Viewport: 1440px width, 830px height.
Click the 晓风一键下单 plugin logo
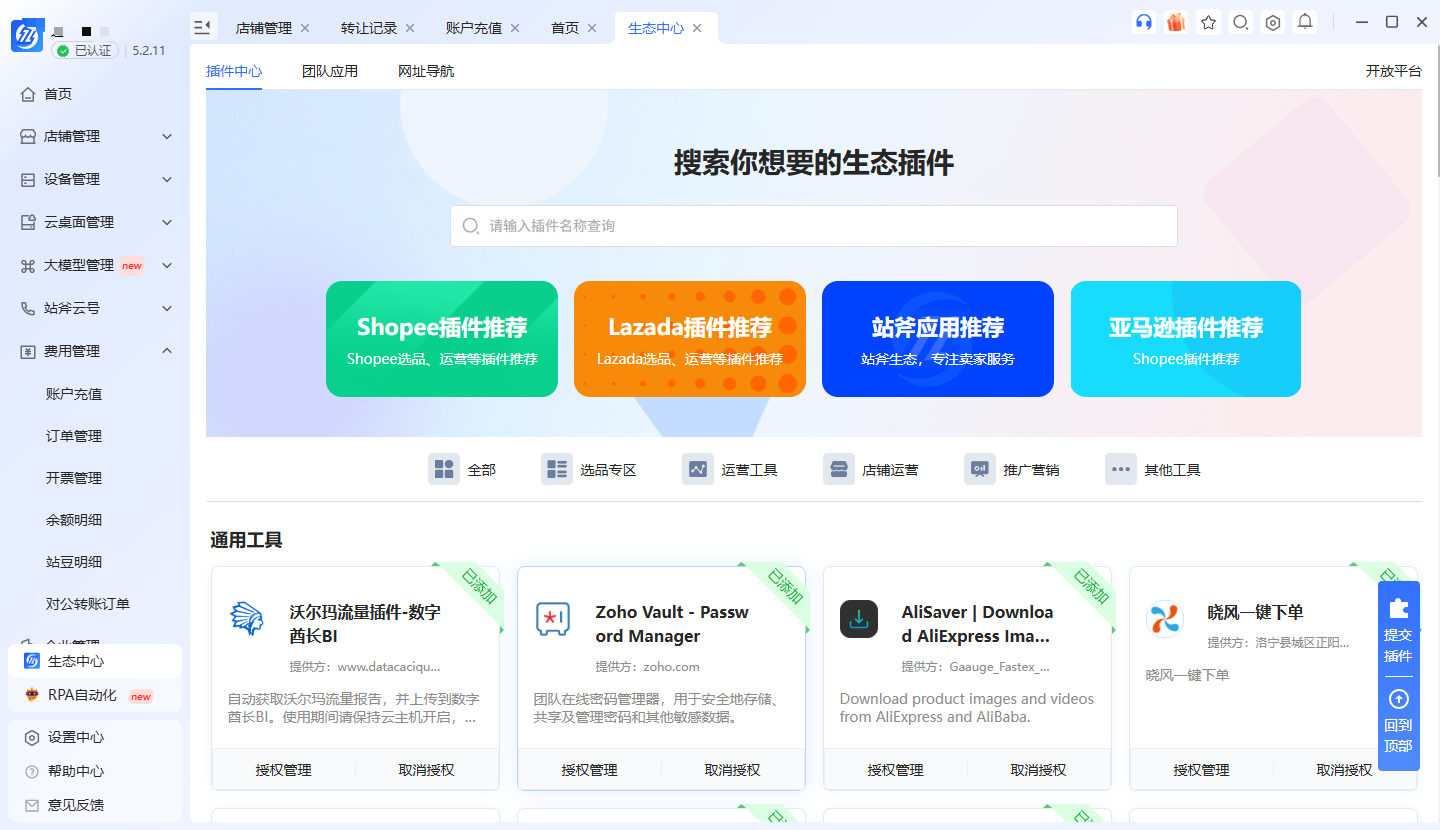pos(1165,619)
